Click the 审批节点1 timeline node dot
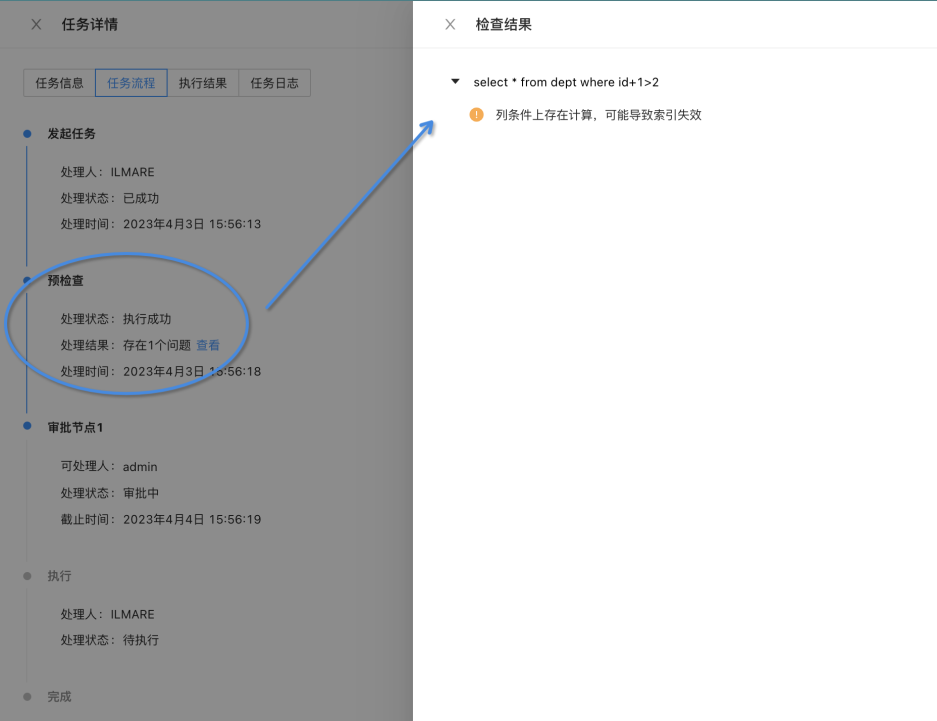The width and height of the screenshot is (937, 721). pos(25,427)
